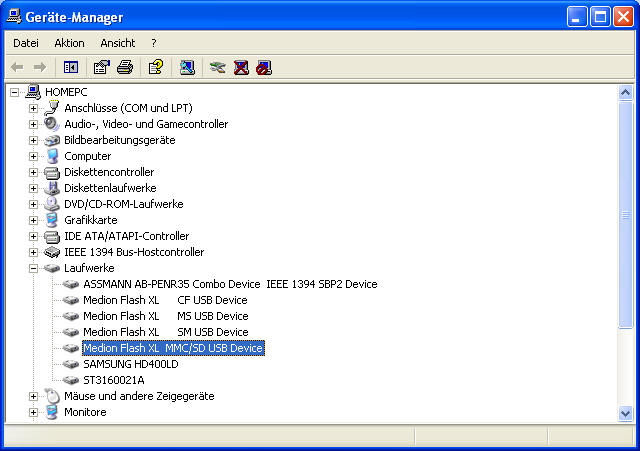This screenshot has width=640, height=451.
Task: Select the SAMSUNG HD400LD text label
Action: pyautogui.click(x=131, y=364)
